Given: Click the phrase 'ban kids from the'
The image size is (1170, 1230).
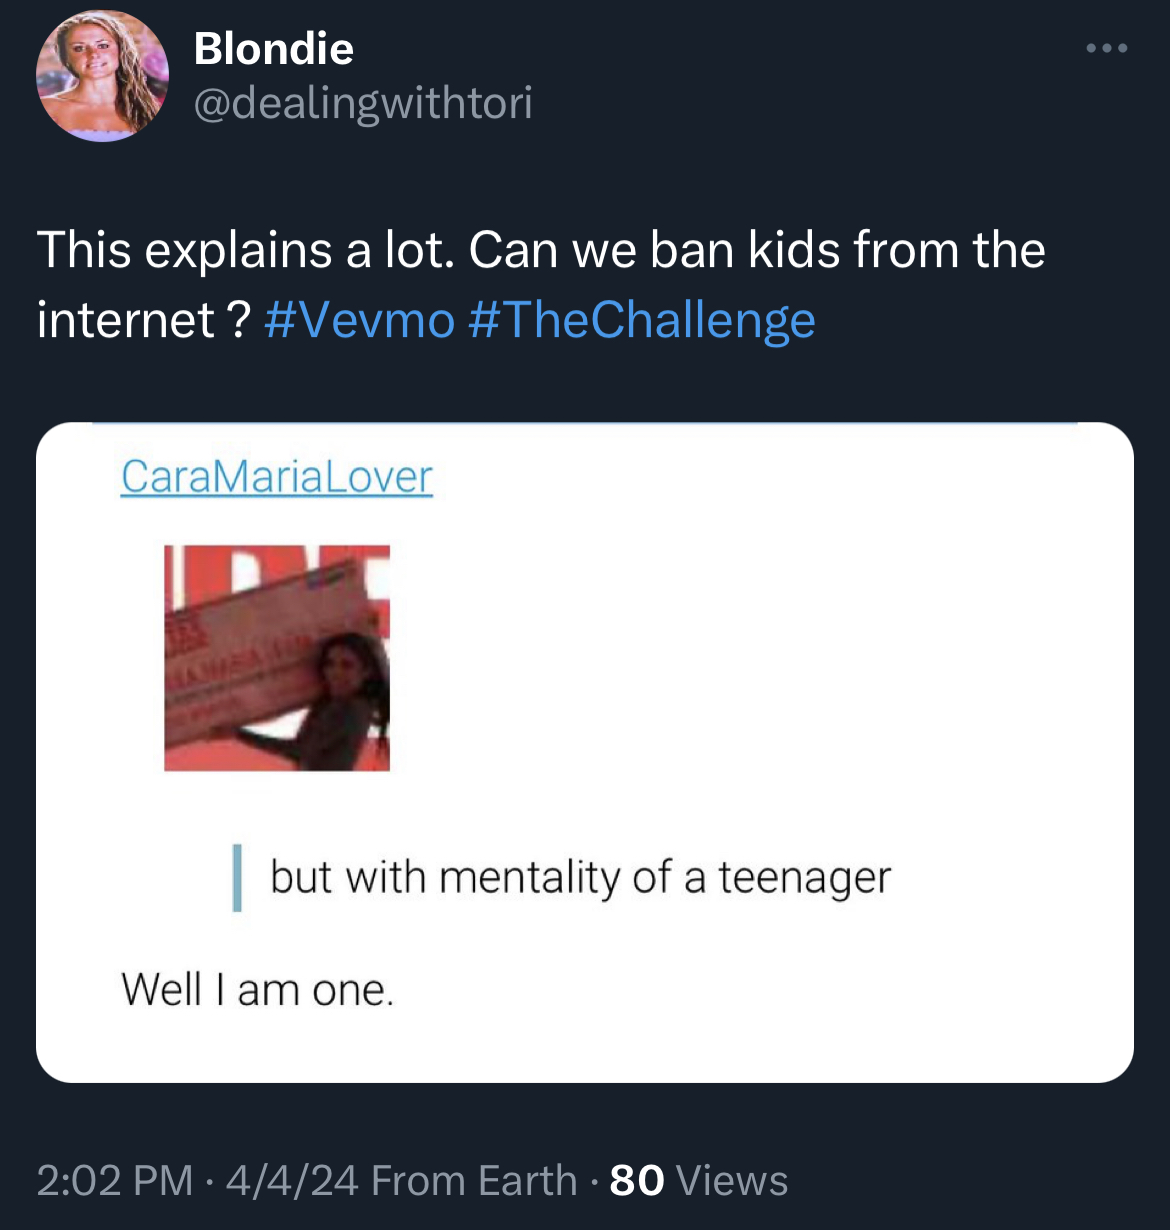Looking at the screenshot, I should pyautogui.click(x=848, y=250).
